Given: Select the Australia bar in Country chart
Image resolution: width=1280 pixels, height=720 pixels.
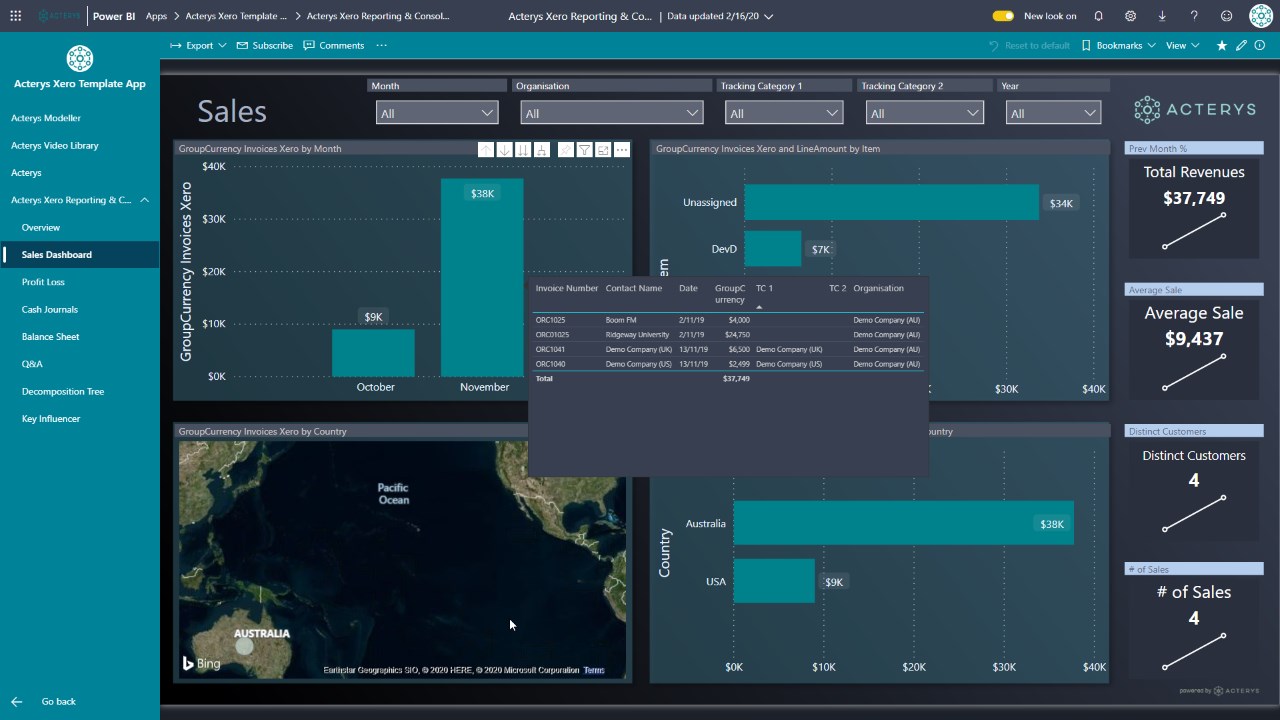Looking at the screenshot, I should [903, 523].
